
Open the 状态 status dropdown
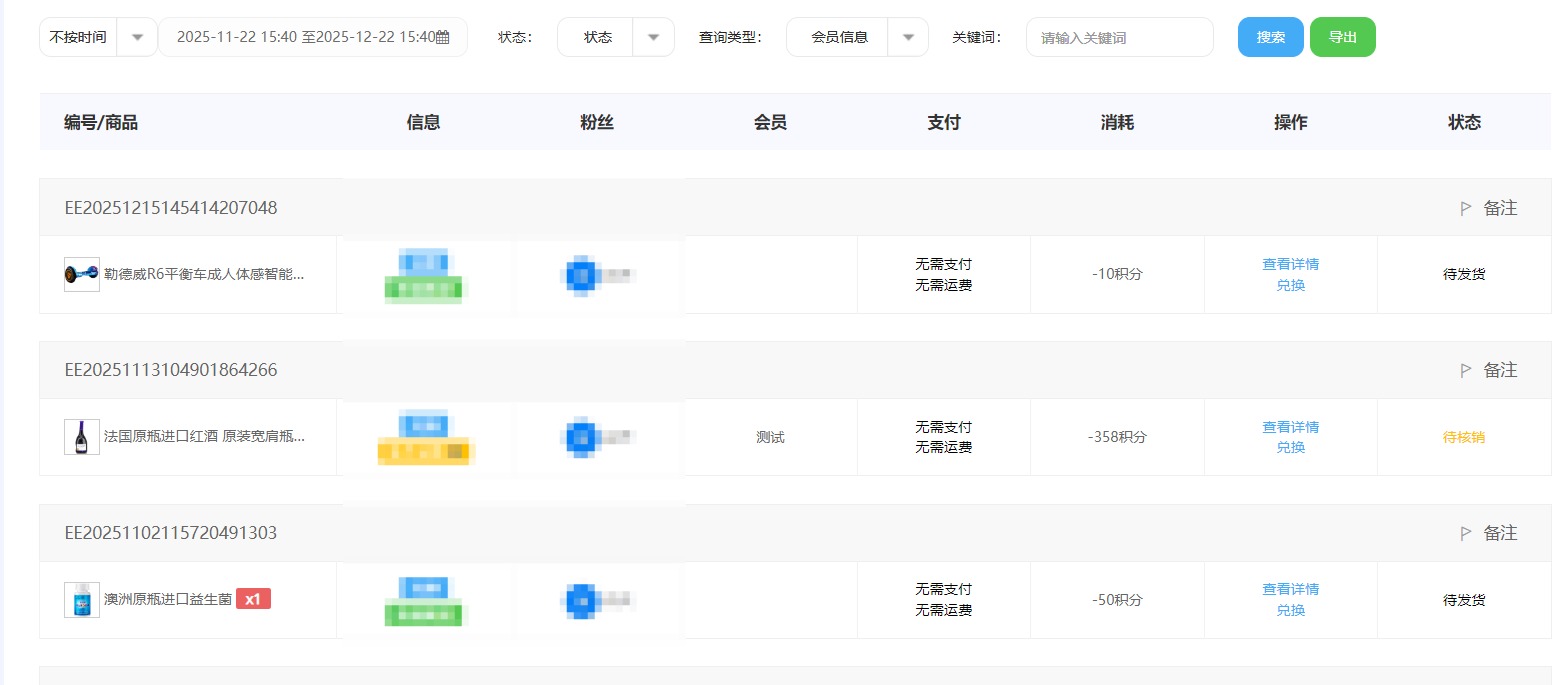click(x=654, y=36)
